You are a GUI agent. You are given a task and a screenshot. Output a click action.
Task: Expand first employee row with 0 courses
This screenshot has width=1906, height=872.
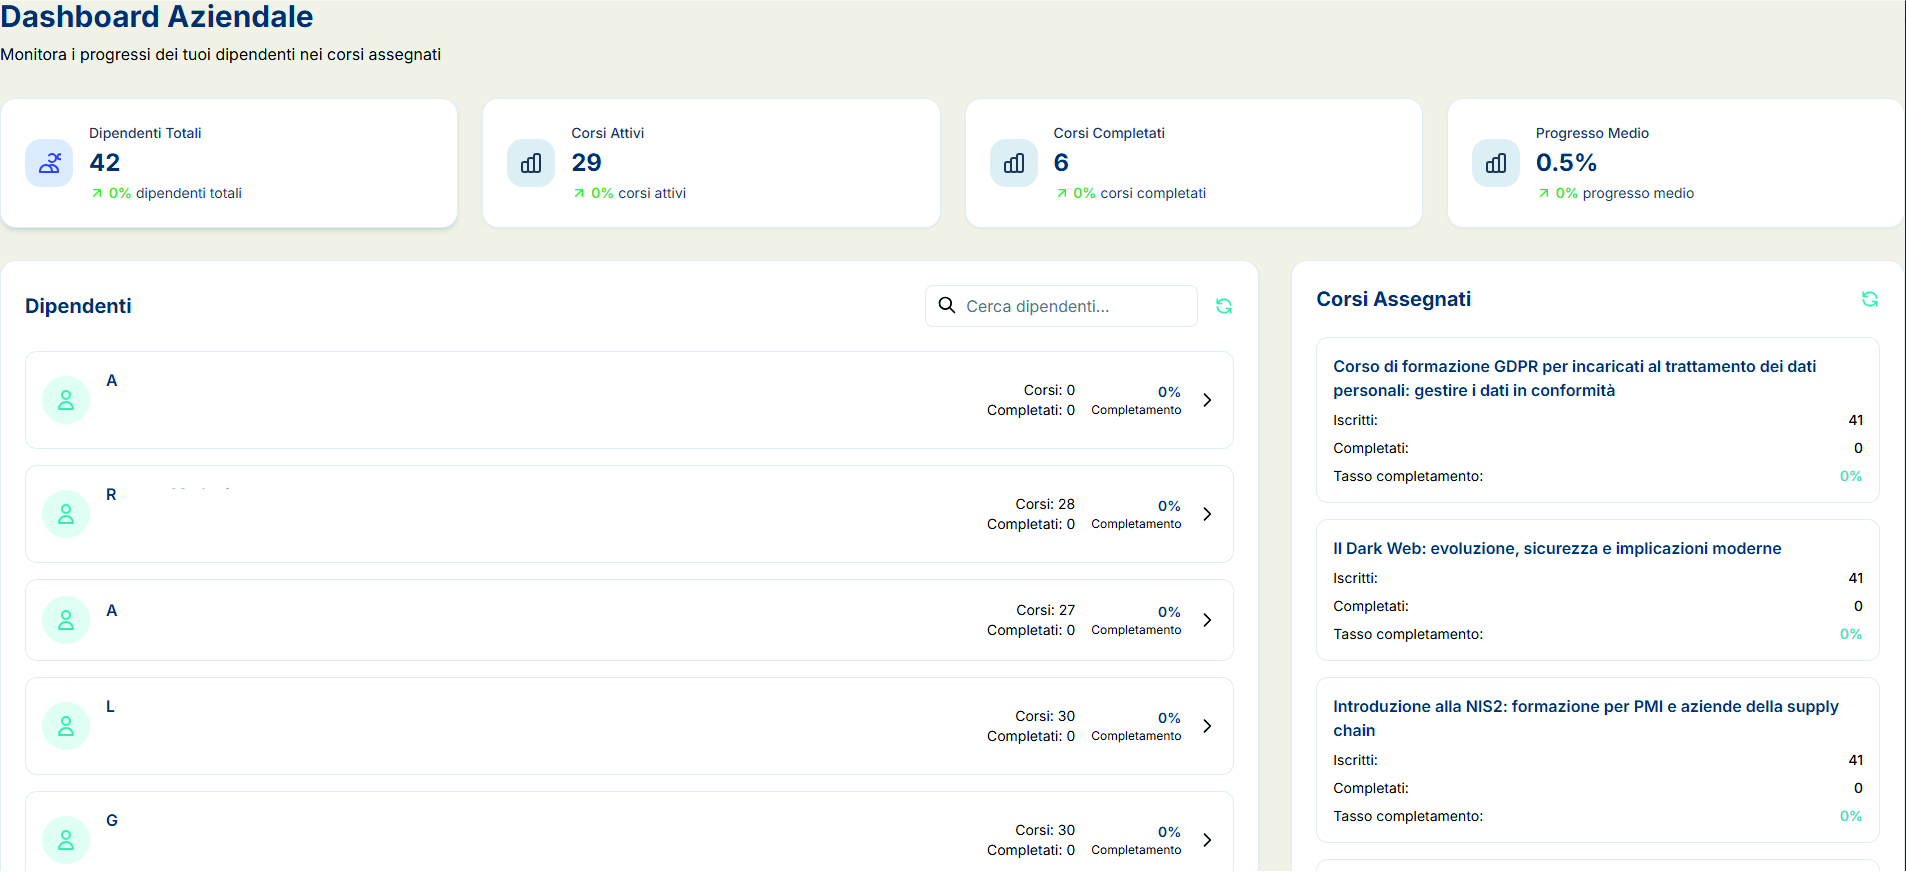click(1207, 400)
